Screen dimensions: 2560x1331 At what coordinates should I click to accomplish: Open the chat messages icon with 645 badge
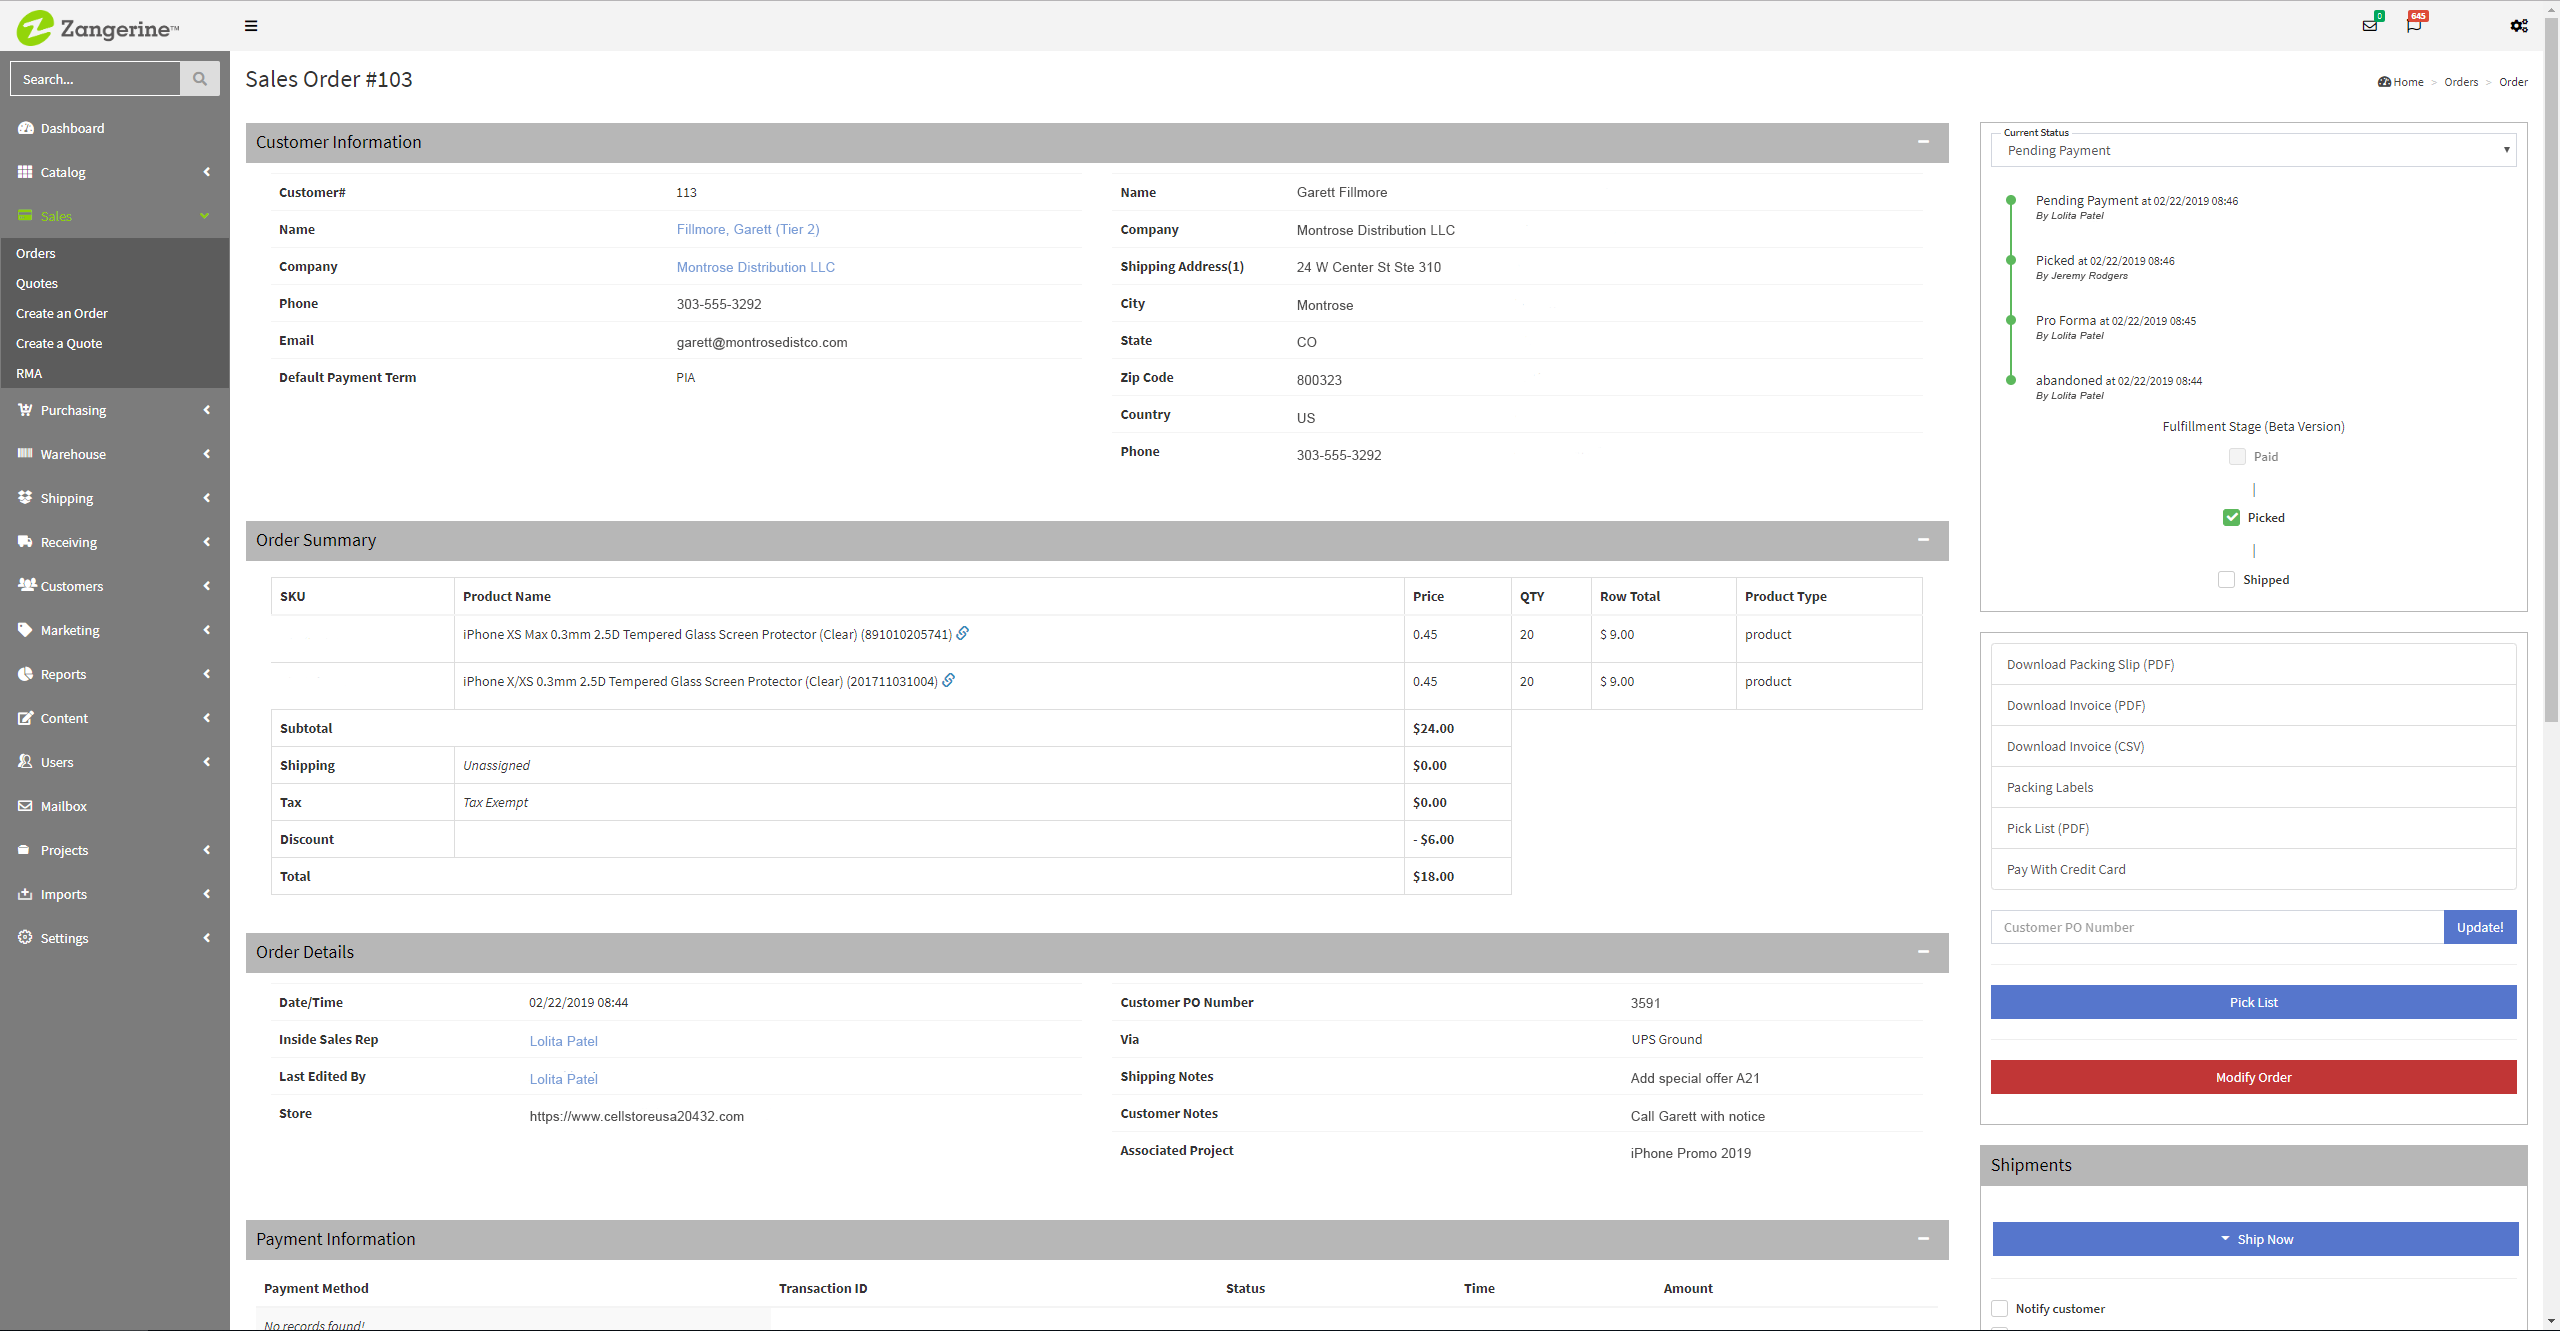pyautogui.click(x=2414, y=25)
